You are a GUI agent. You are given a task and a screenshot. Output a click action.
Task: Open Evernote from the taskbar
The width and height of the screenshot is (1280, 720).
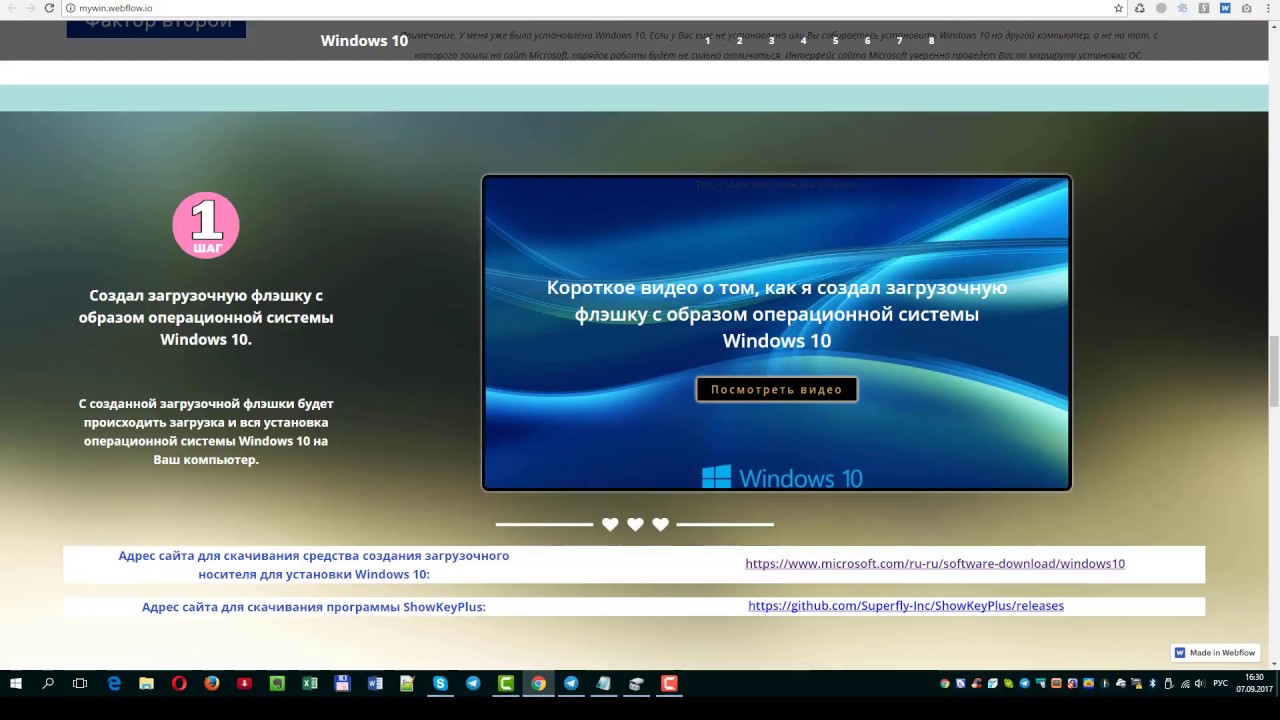(x=277, y=684)
